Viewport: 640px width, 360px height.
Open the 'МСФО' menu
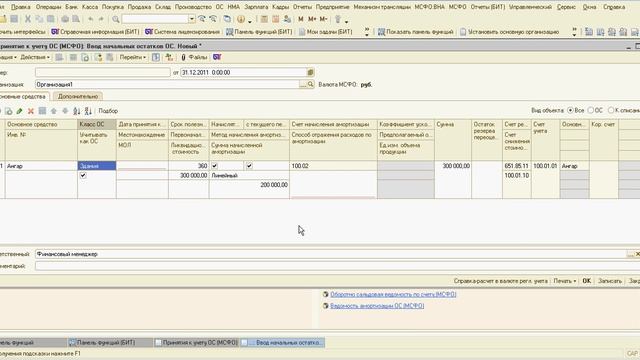coord(458,7)
